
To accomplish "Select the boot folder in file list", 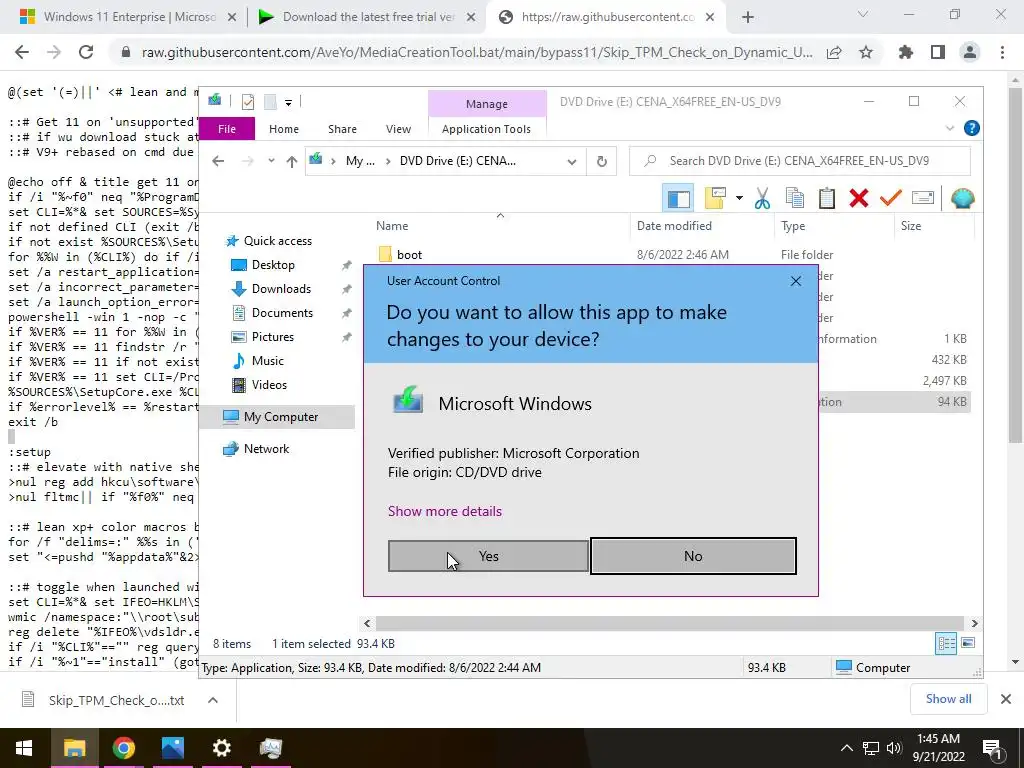I will pos(409,255).
